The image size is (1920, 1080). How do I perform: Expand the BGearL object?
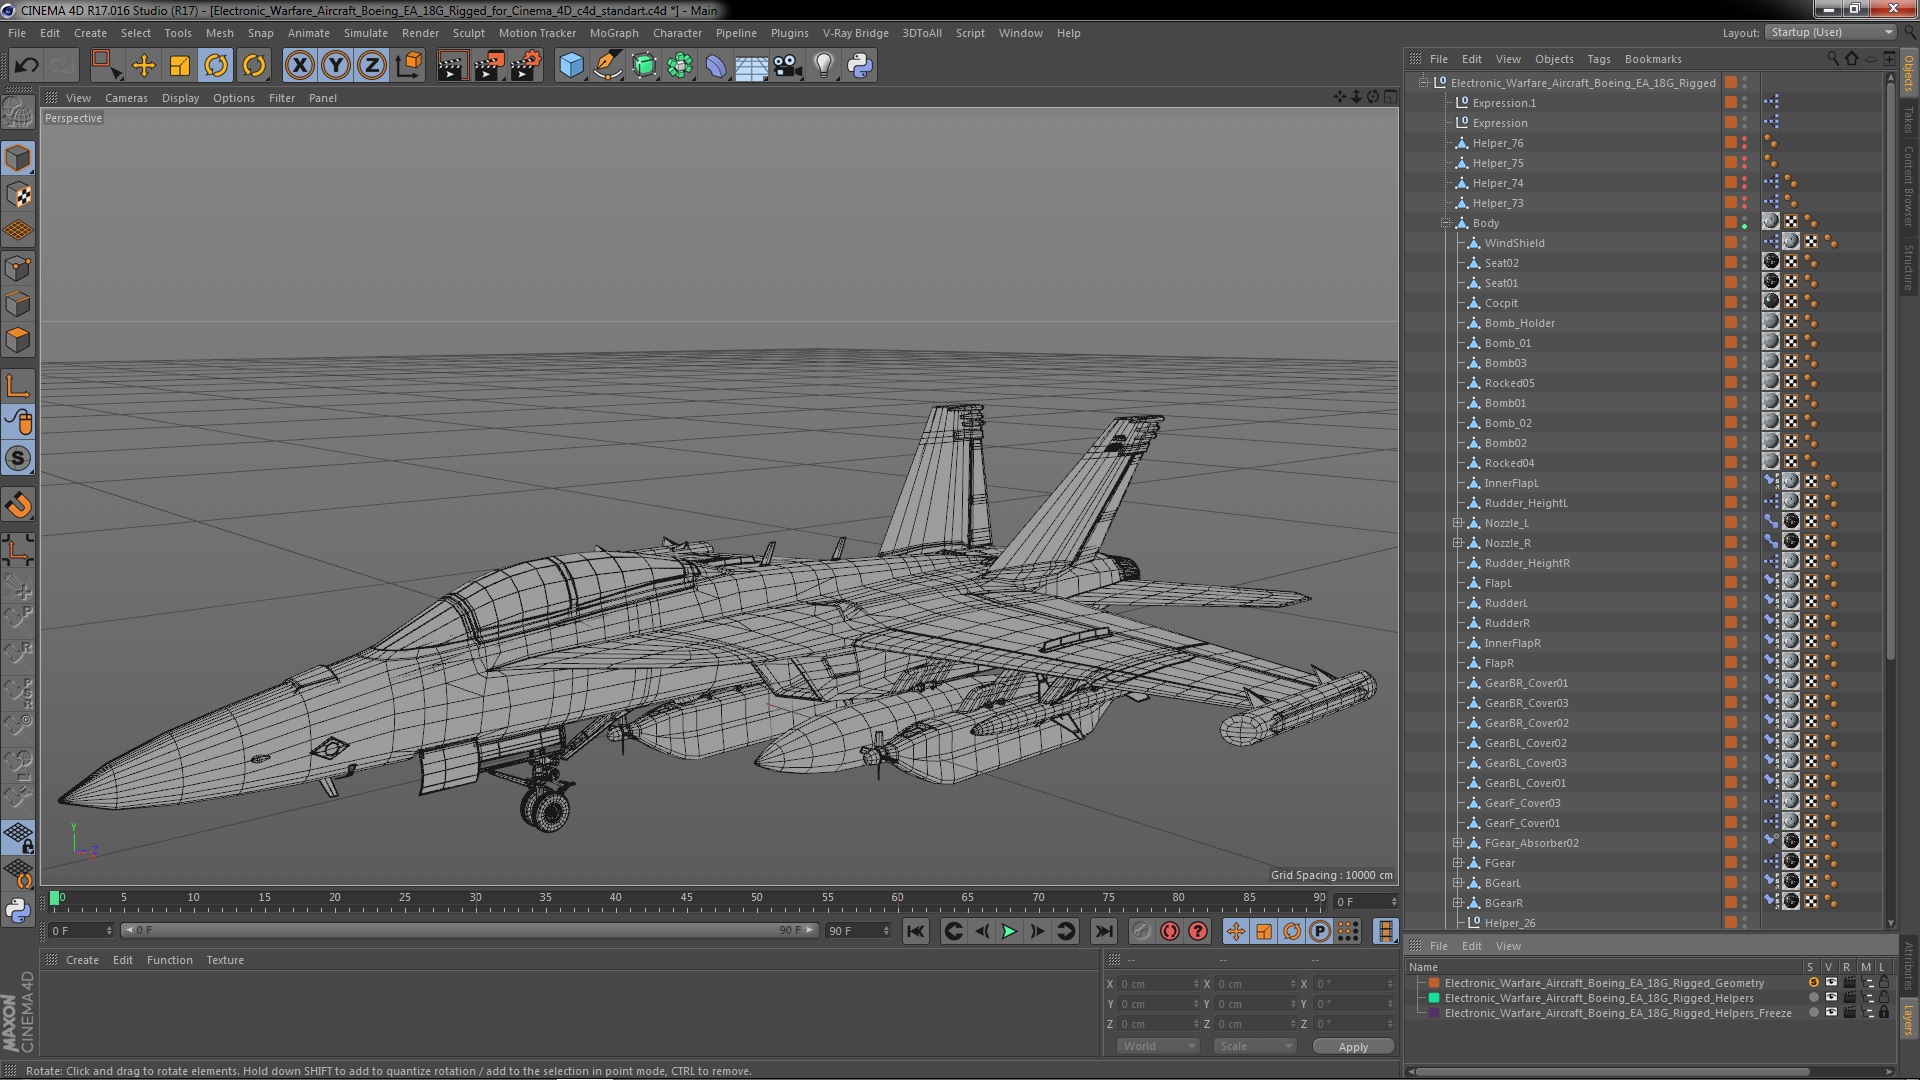click(1458, 883)
